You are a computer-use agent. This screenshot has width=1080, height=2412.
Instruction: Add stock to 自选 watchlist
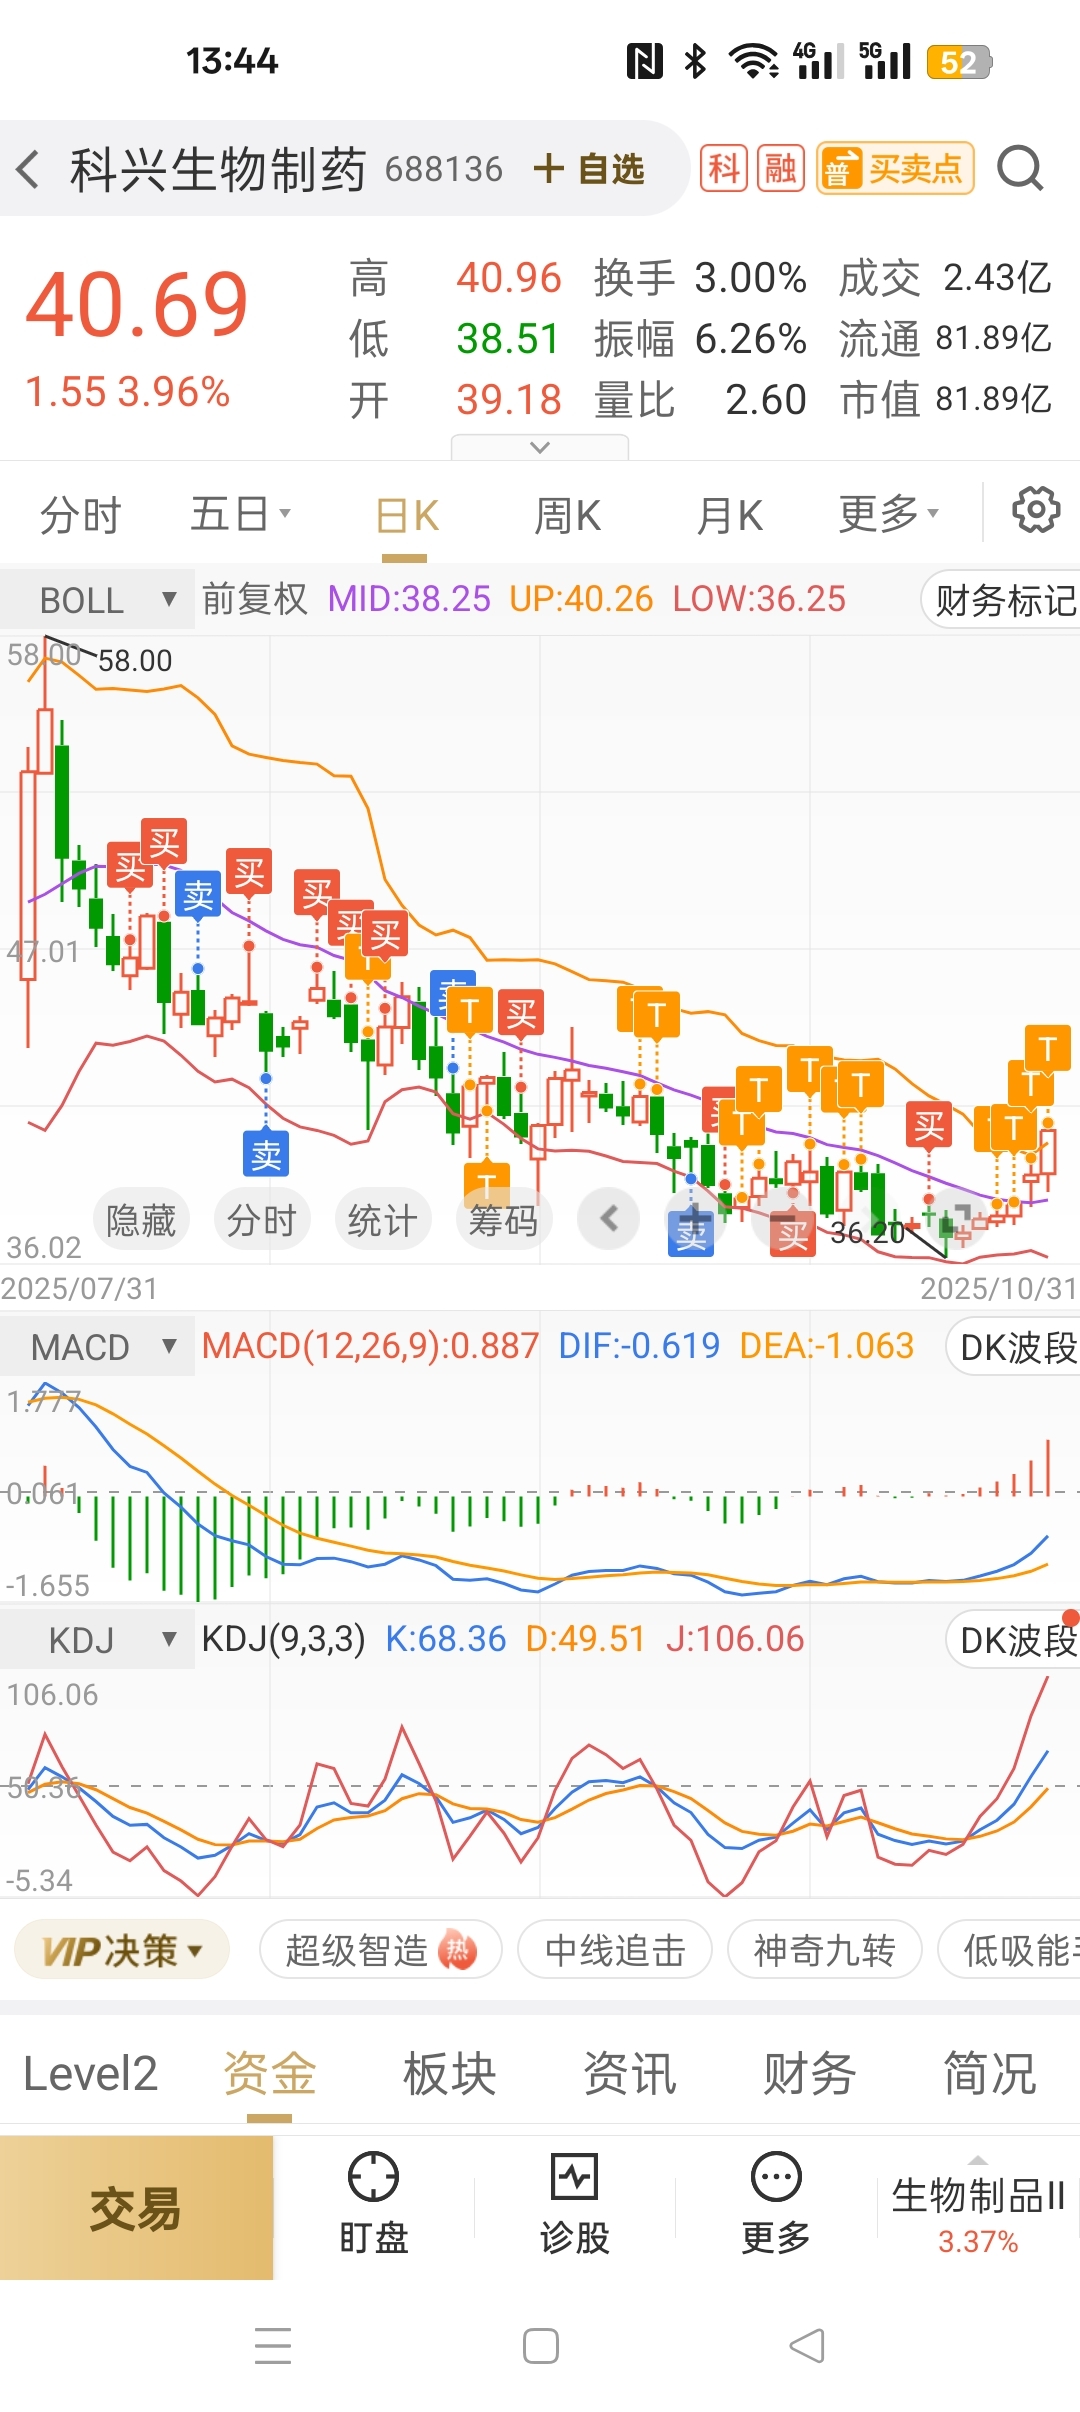(589, 169)
